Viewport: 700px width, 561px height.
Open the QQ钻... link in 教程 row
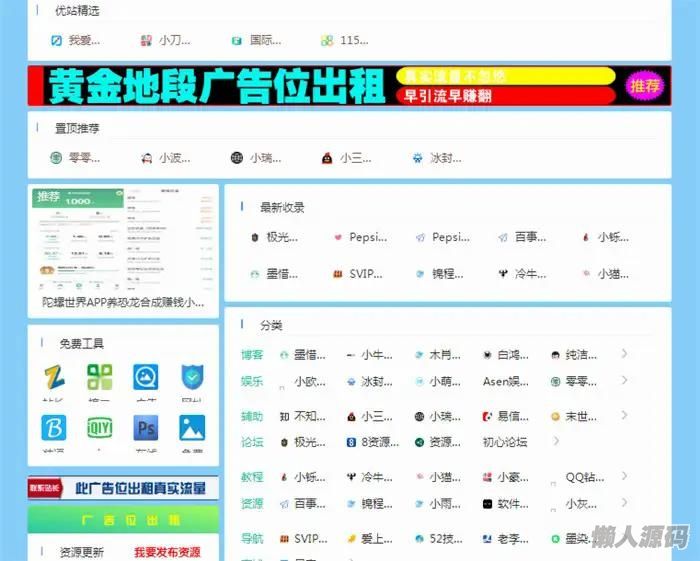pyautogui.click(x=585, y=477)
